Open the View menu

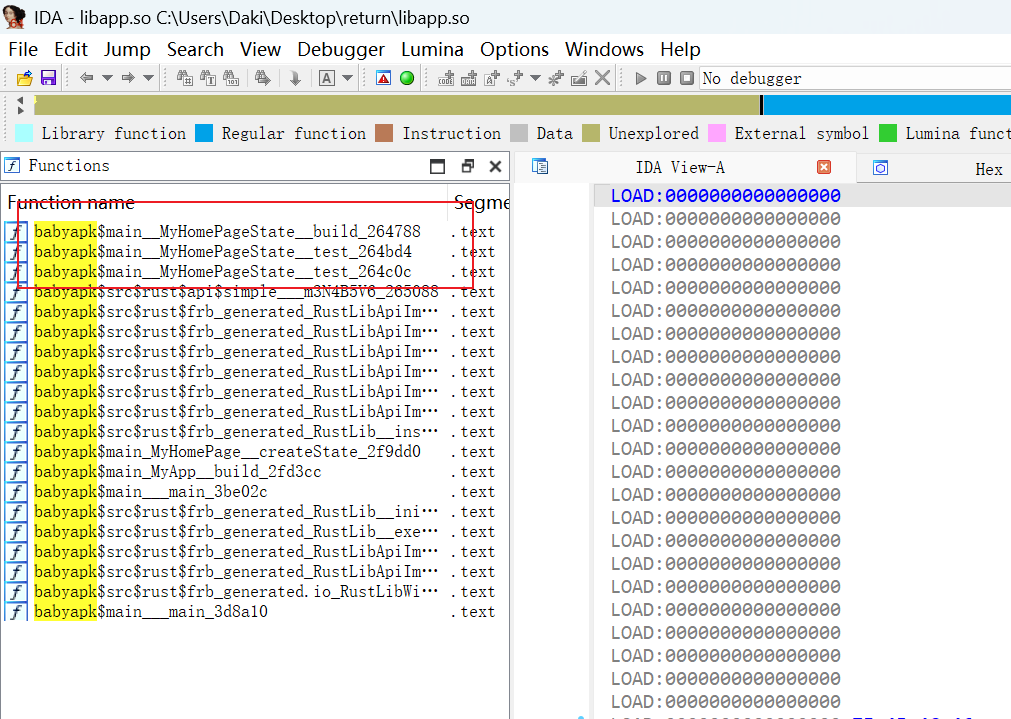(260, 50)
